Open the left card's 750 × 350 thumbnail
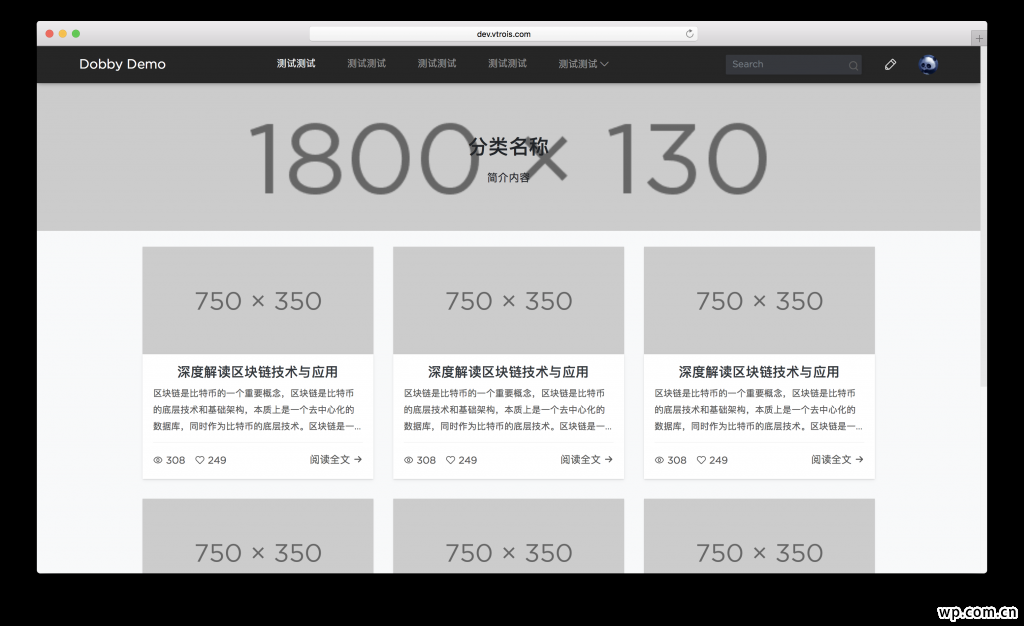 tap(258, 300)
